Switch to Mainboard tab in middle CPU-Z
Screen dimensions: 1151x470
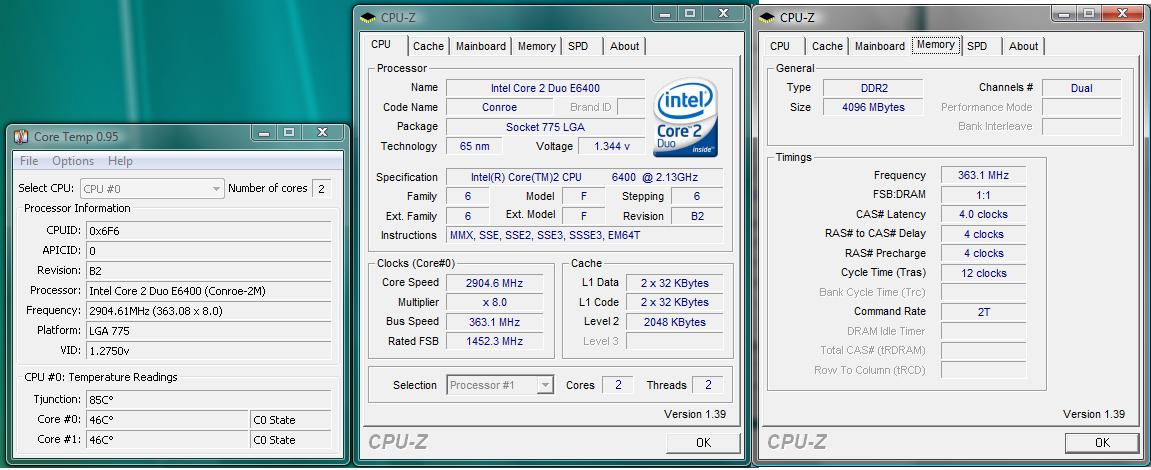pos(481,46)
